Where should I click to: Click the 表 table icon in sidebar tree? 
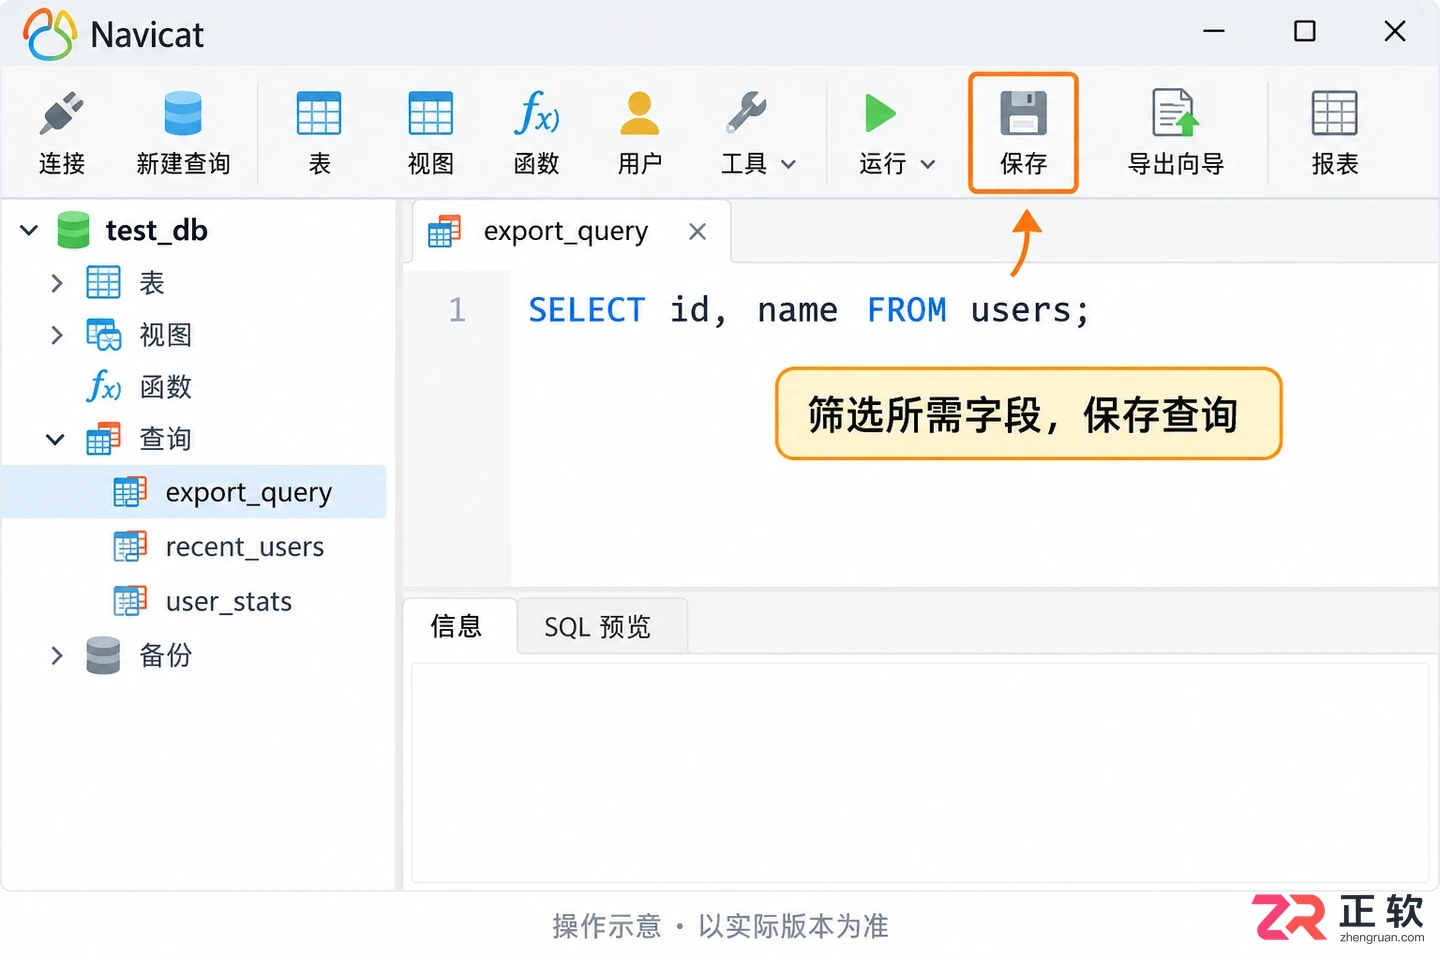tap(103, 283)
